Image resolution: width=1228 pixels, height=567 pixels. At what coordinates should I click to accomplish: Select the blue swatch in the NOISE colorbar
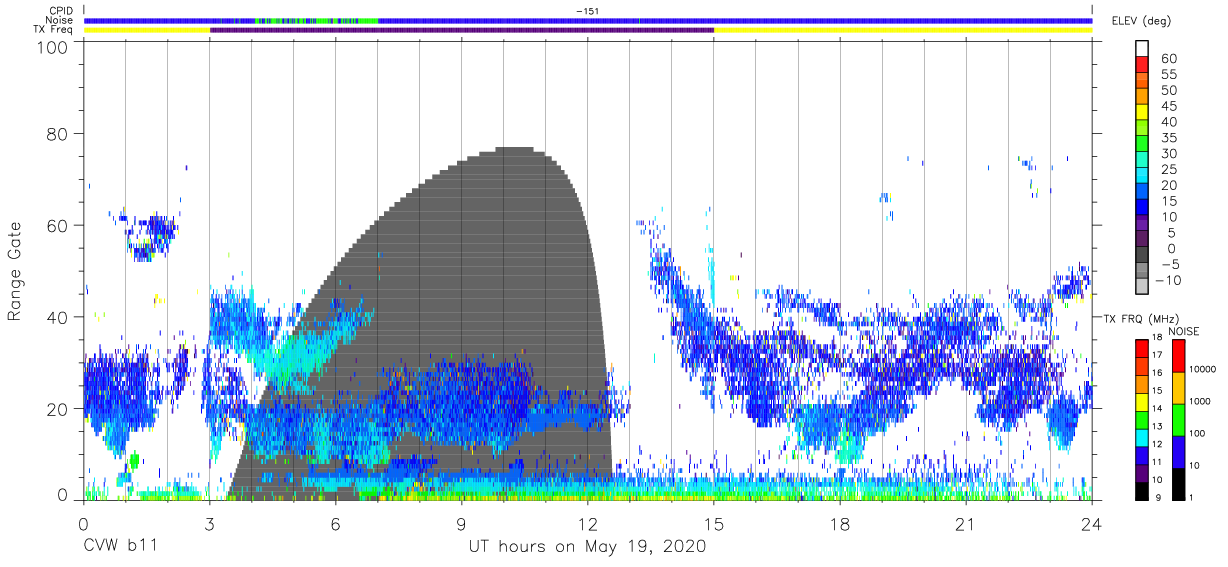pos(1178,452)
